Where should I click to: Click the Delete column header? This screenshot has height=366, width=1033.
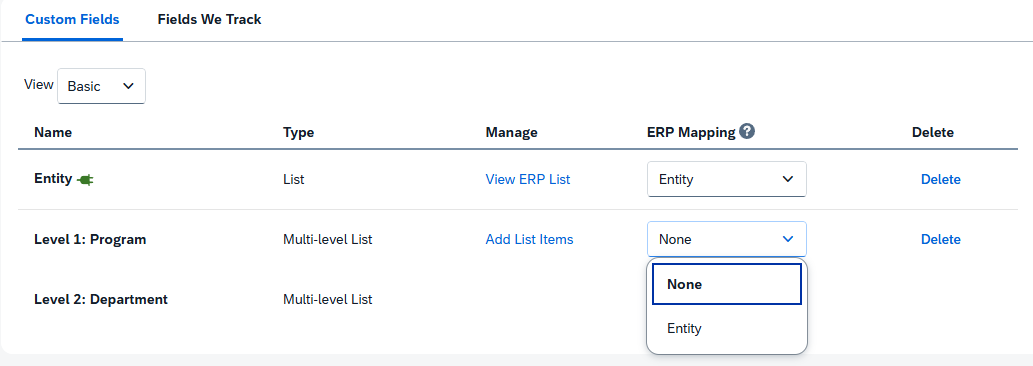pos(932,132)
